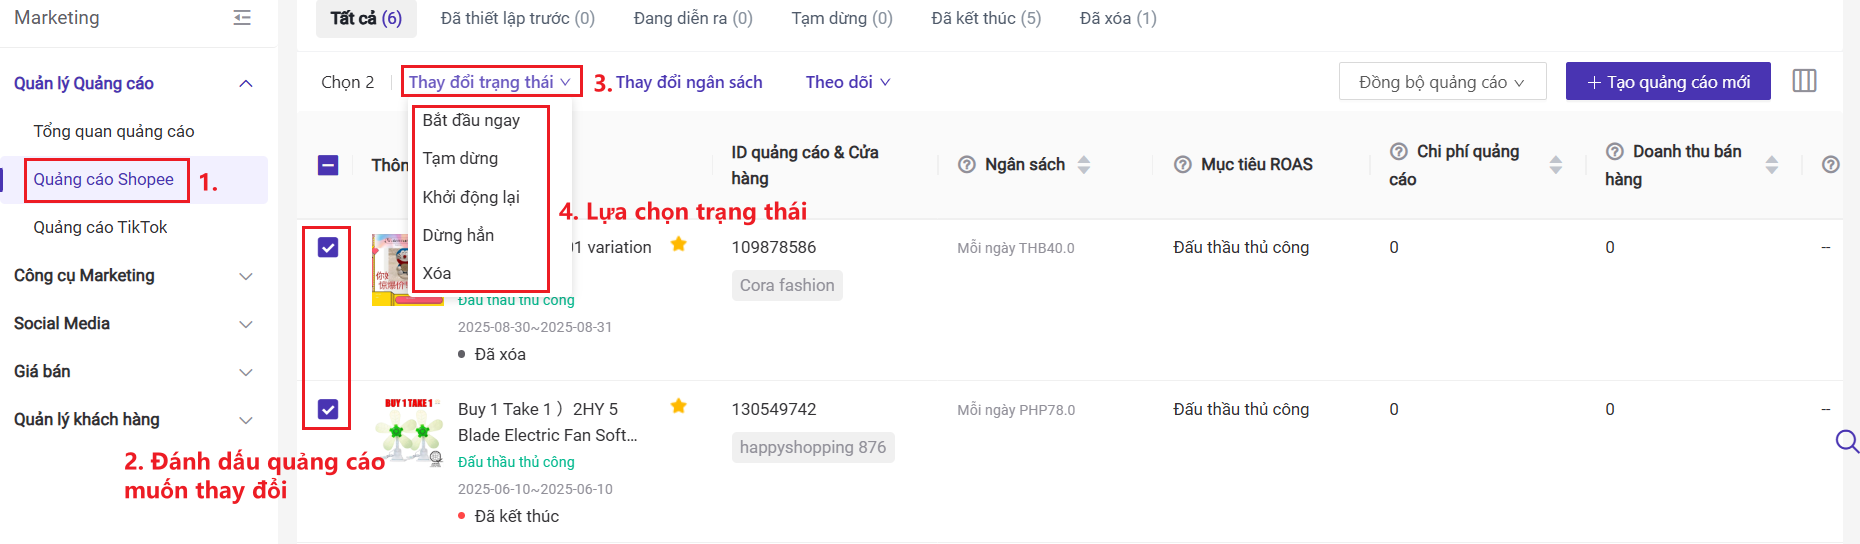The width and height of the screenshot is (1860, 544).
Task: Click the Tạo quảng cáo mới button
Action: tap(1667, 82)
